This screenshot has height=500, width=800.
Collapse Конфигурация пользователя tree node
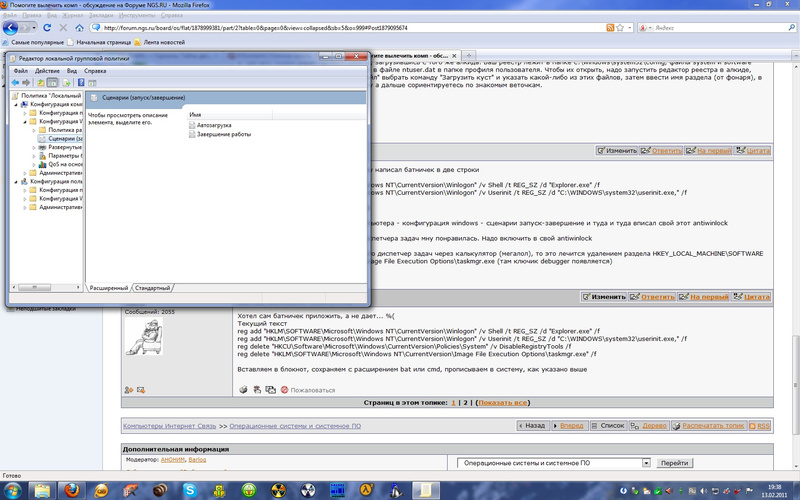click(x=16, y=182)
